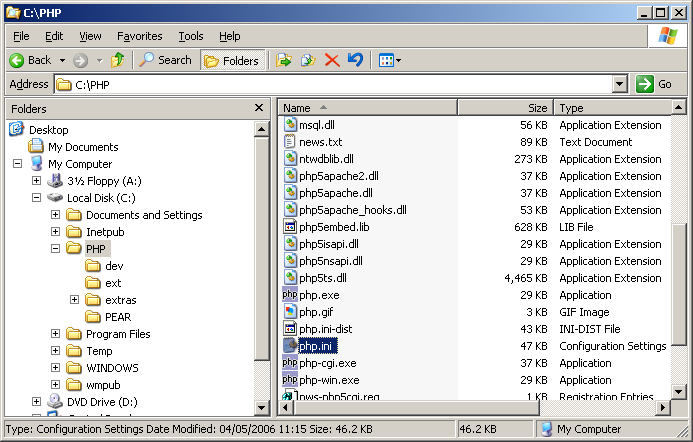Open the Address bar dropdown list
Screen dimensions: 693x442
tap(619, 85)
